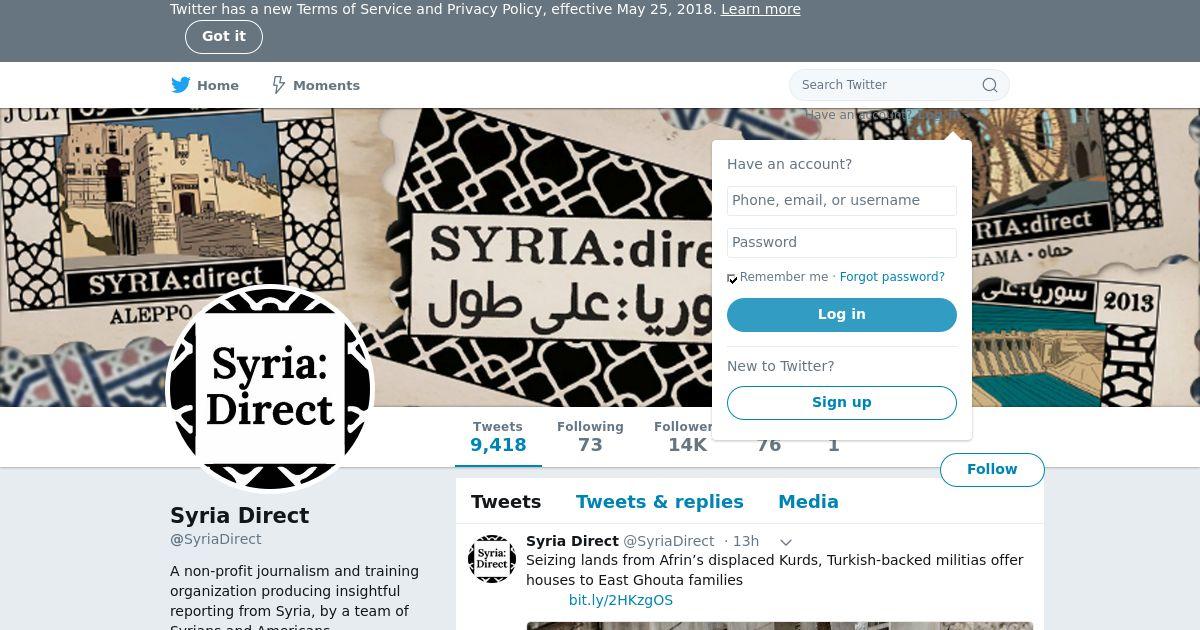This screenshot has height=630, width=1200.
Task: Expand the tweet options chevron
Action: click(786, 542)
